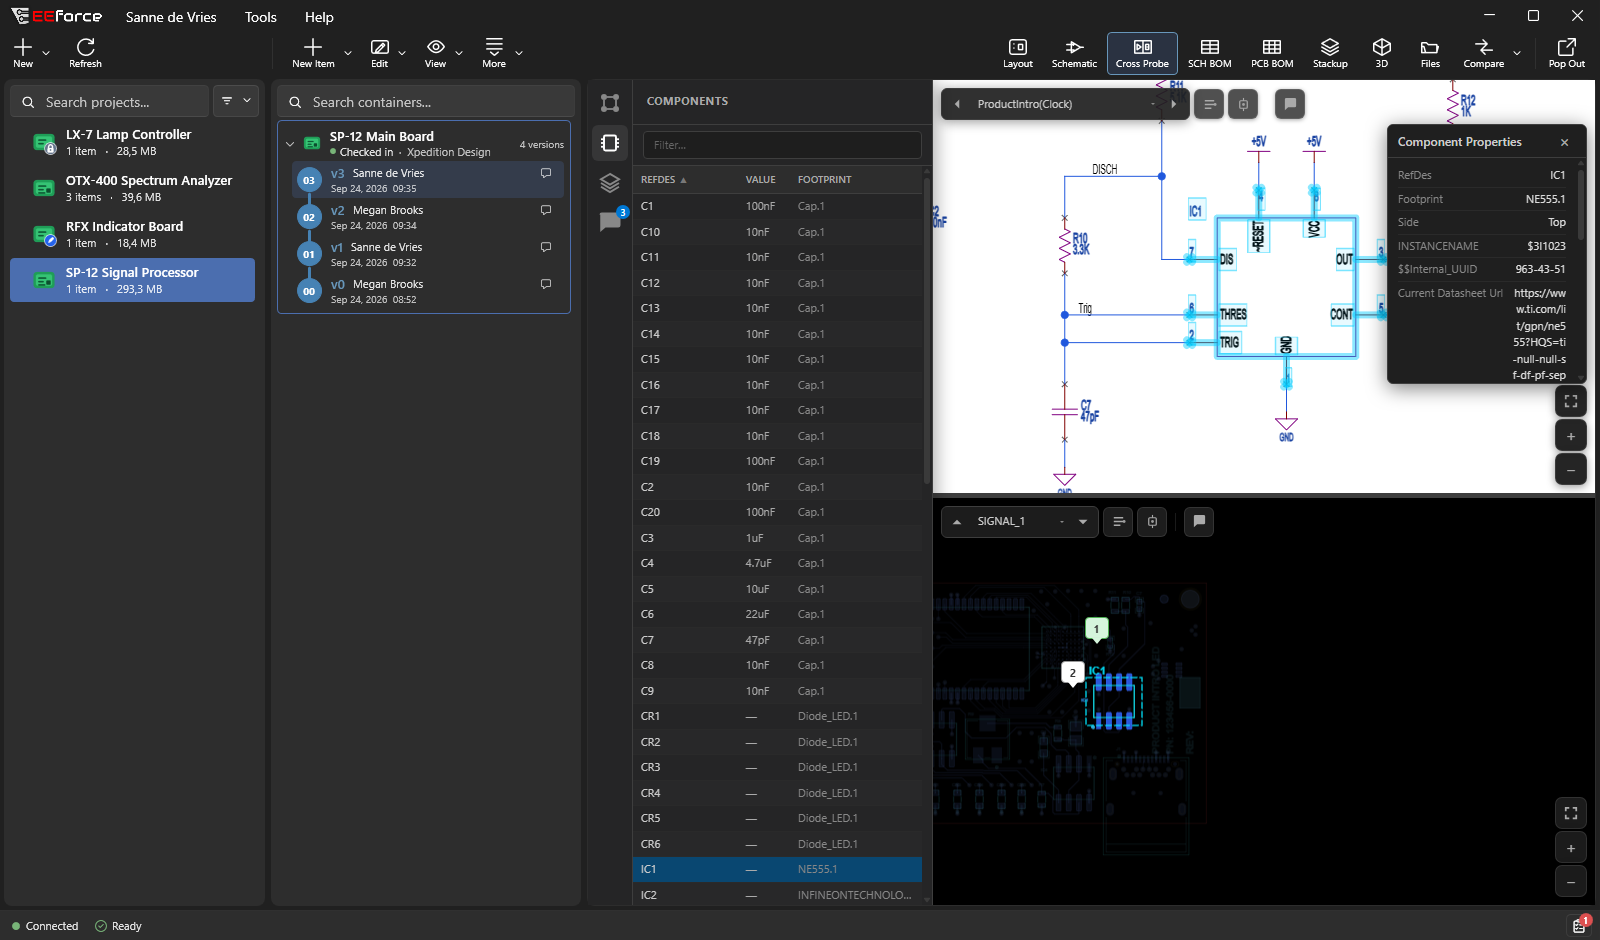Open the project filter dropdown

tap(236, 101)
